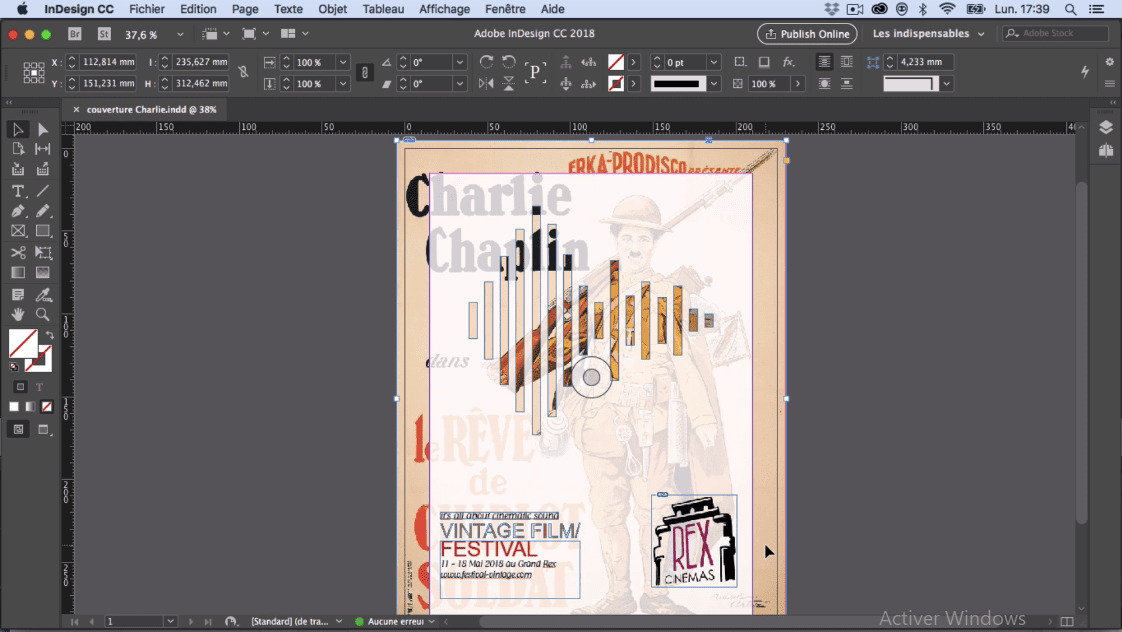The height and width of the screenshot is (632, 1122).
Task: Enable wrap around object shape
Action: point(824,84)
